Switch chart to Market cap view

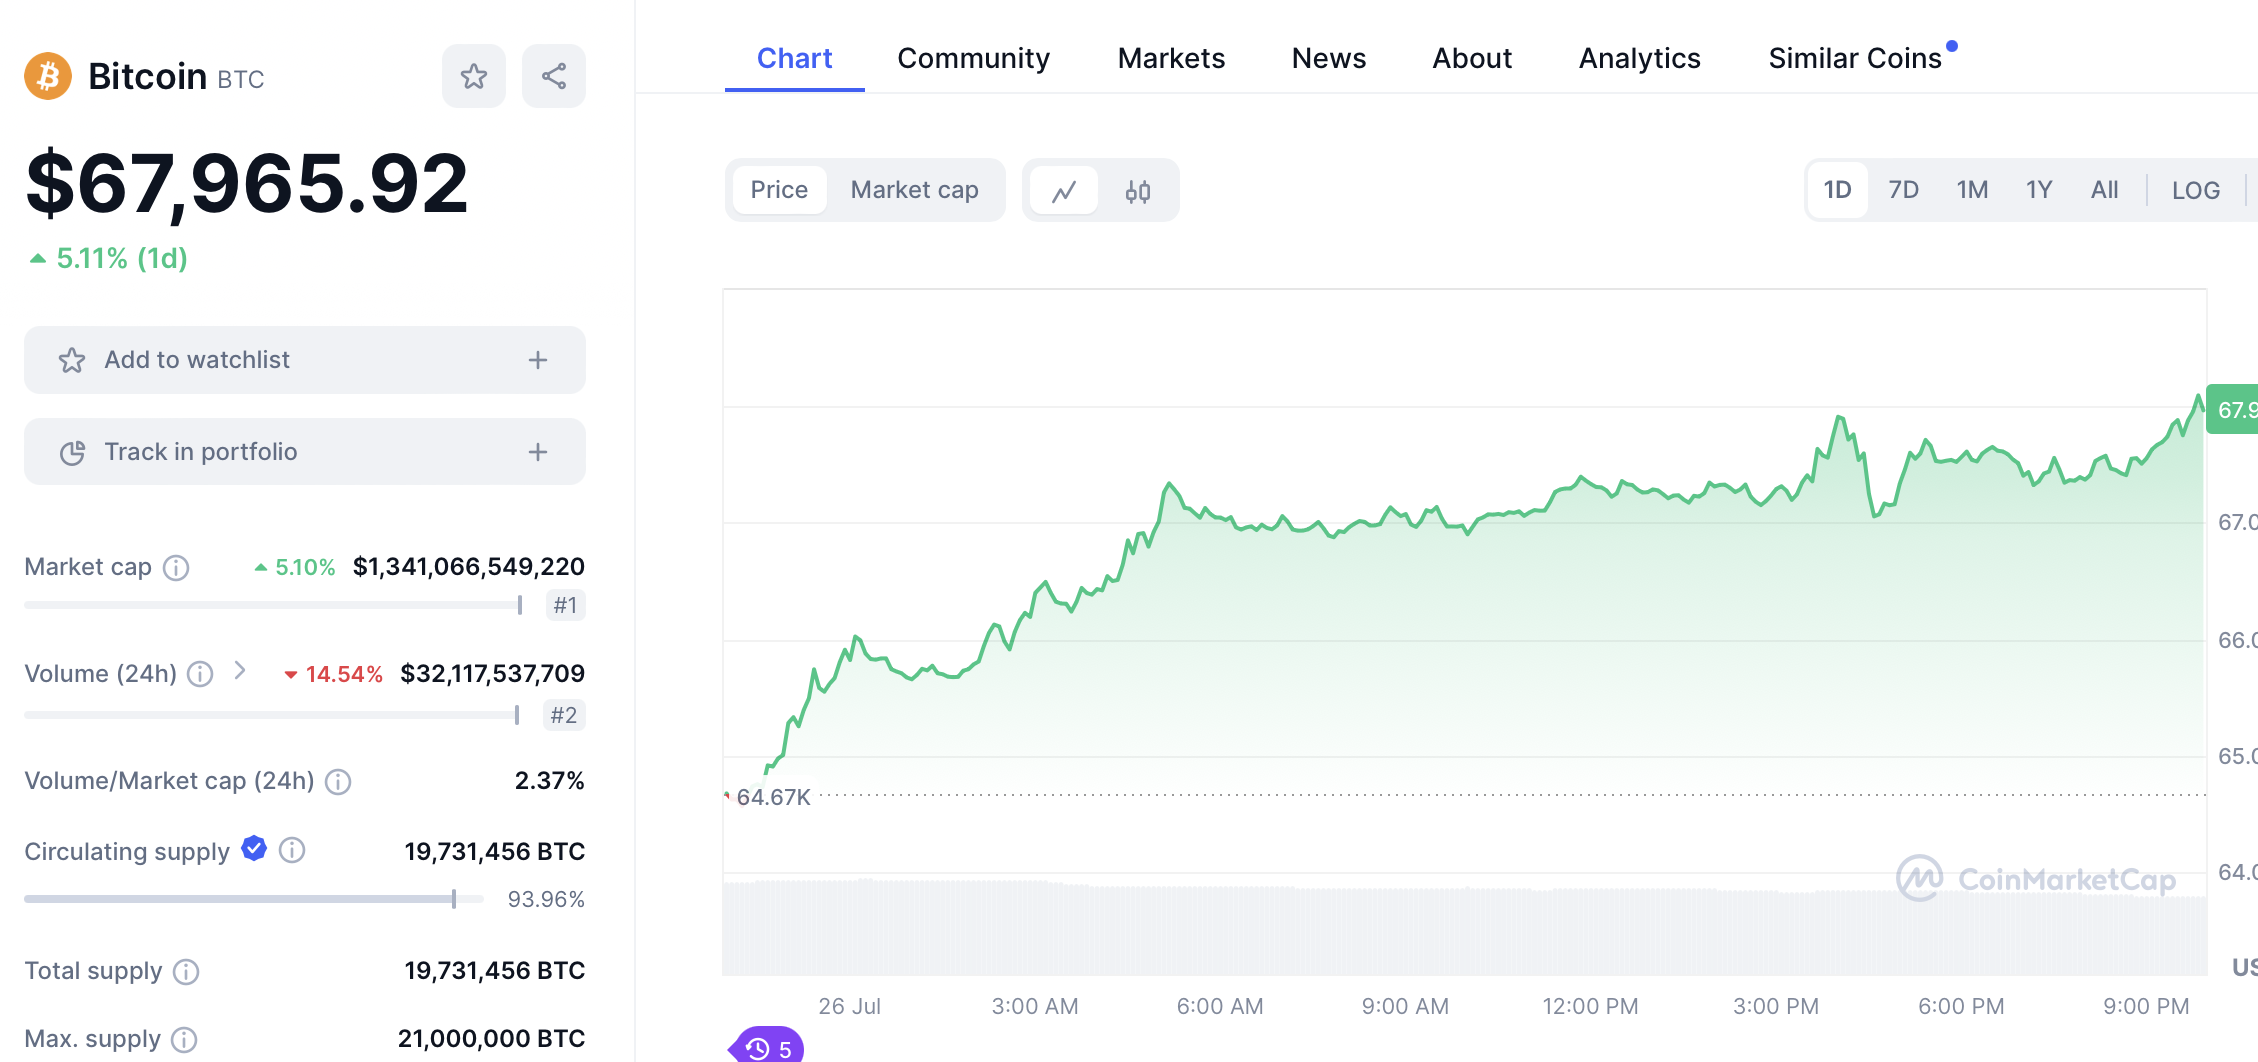coord(914,190)
